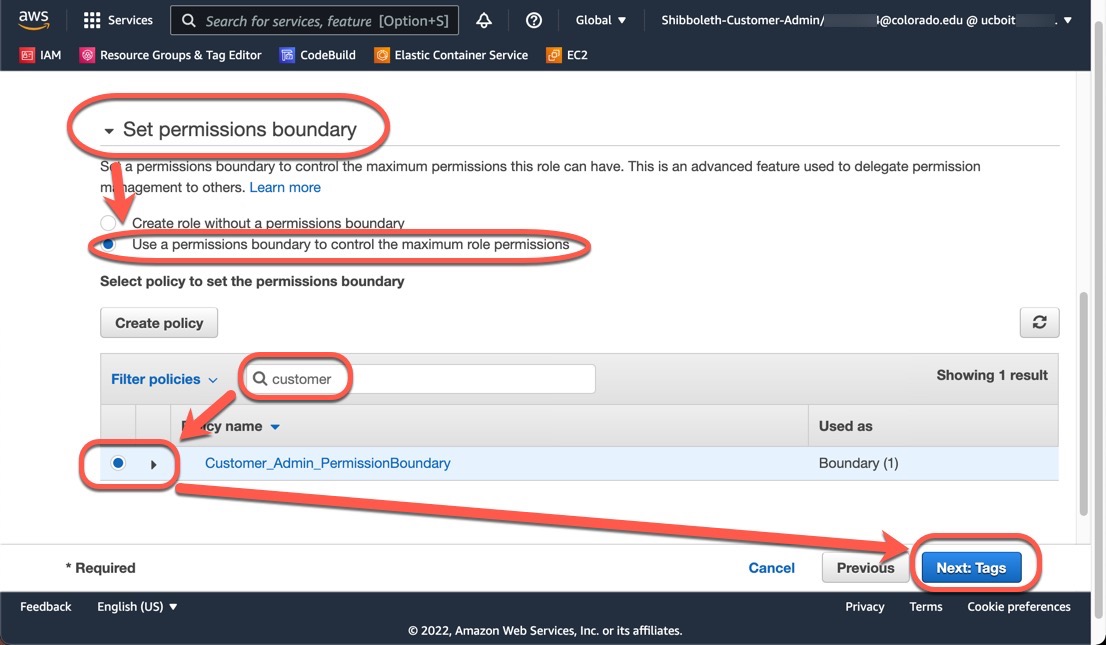Refresh the policy list
Viewport: 1106px width, 645px height.
1039,322
